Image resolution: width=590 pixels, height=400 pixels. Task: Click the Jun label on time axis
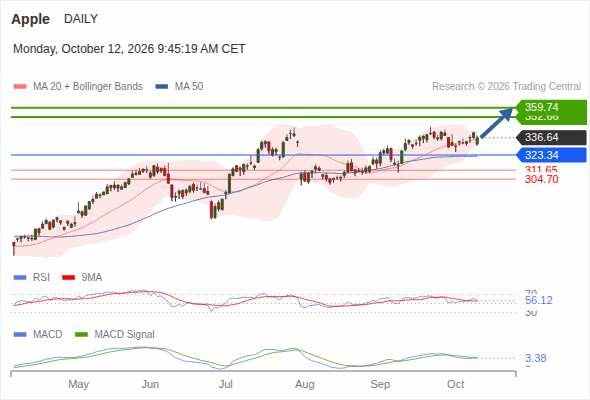pyautogui.click(x=150, y=385)
